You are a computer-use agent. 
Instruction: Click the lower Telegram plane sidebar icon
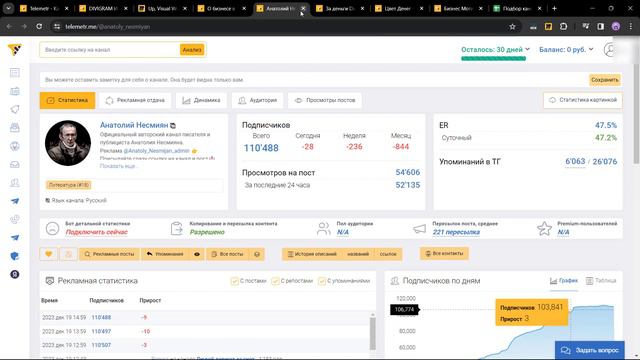(15, 238)
